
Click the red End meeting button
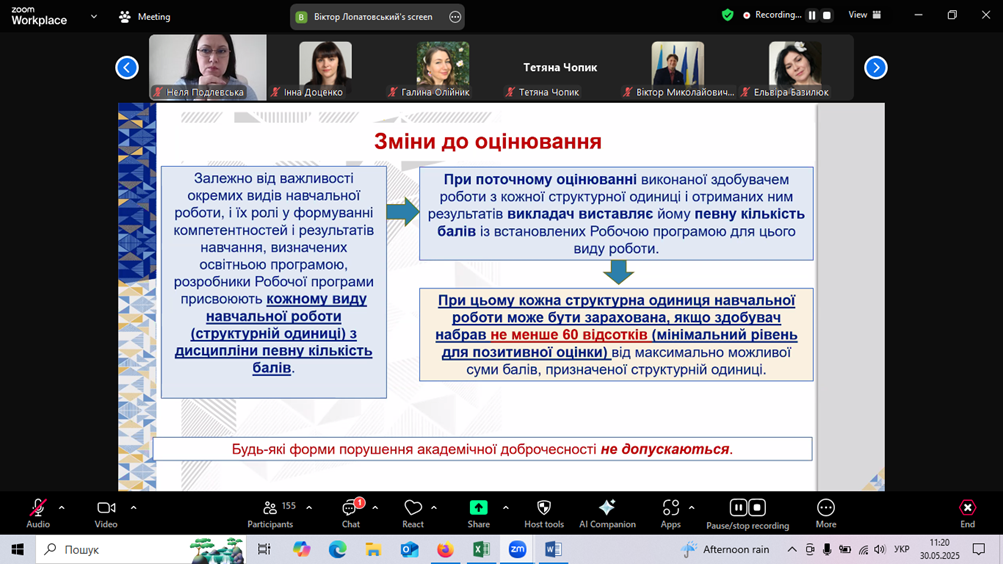967,513
